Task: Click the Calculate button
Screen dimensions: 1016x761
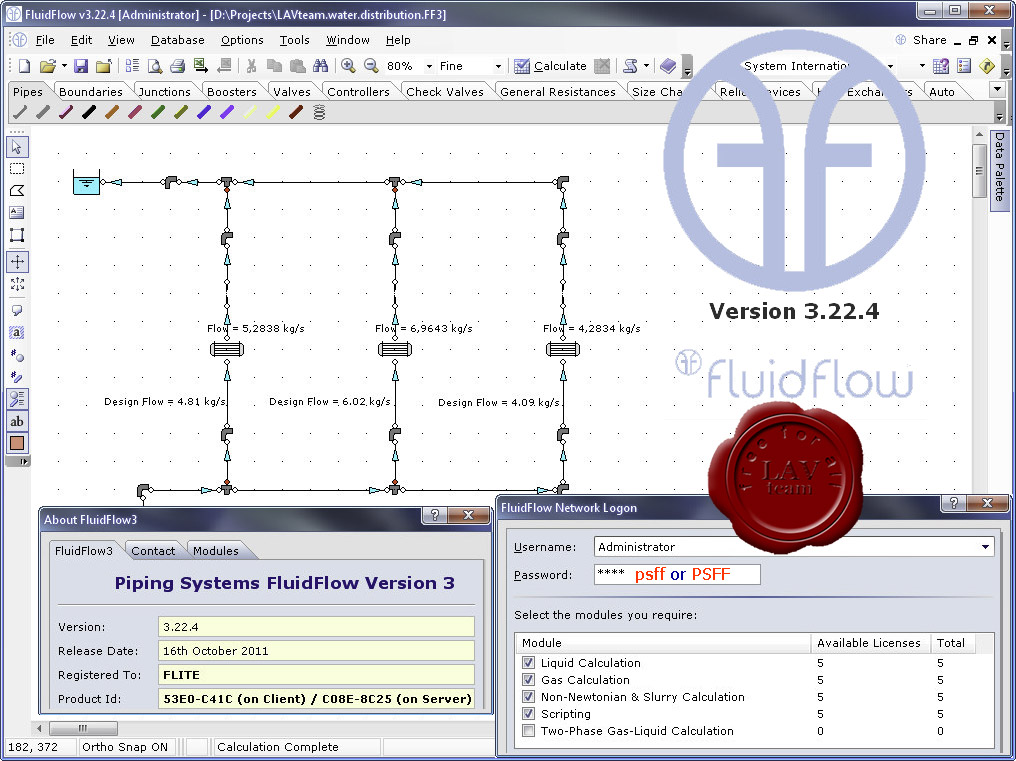Action: [551, 66]
